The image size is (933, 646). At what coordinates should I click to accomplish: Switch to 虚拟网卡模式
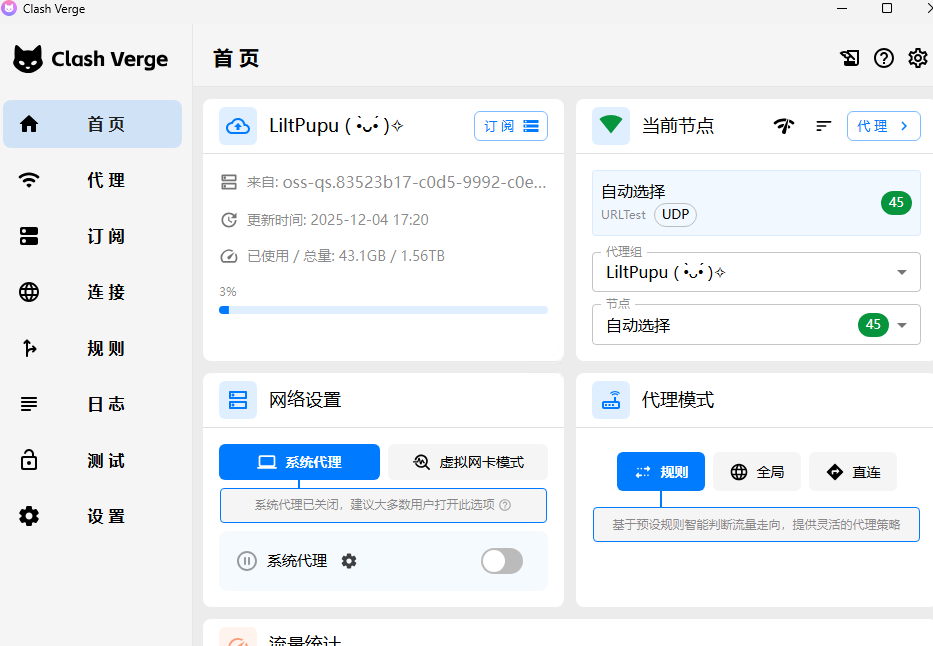click(x=468, y=462)
